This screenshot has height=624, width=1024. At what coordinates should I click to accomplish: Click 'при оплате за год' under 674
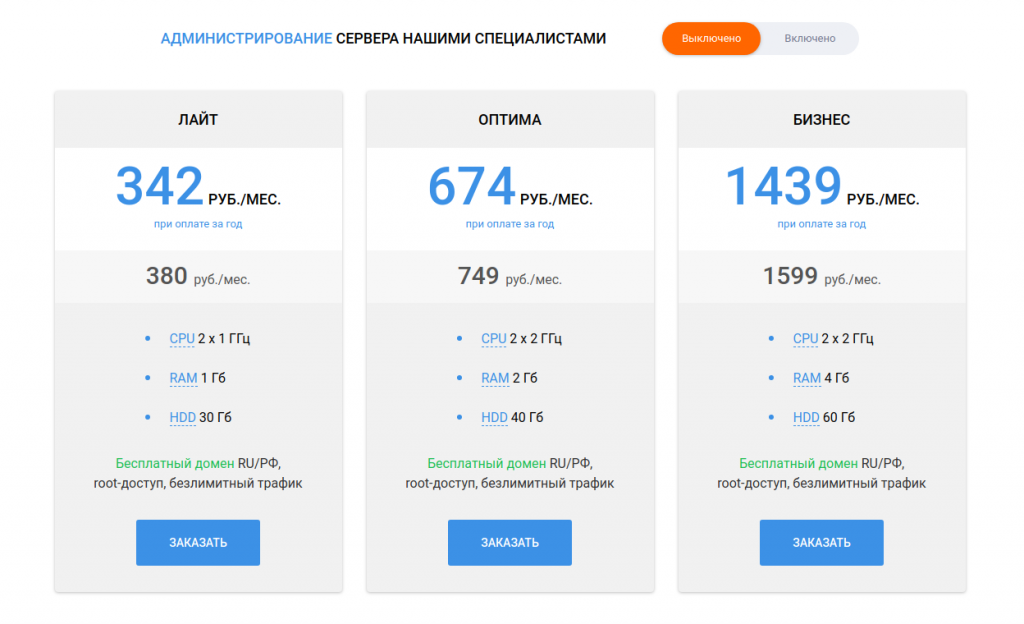[x=509, y=224]
